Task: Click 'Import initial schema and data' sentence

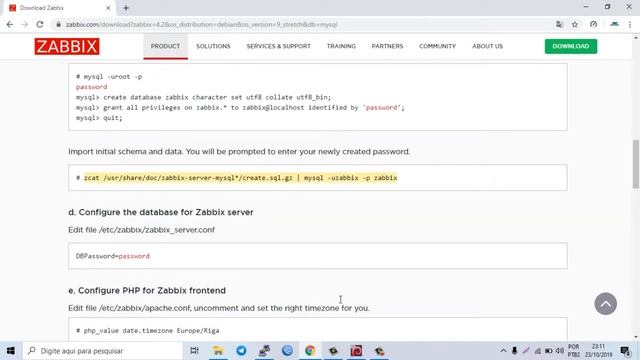Action: pyautogui.click(x=239, y=151)
